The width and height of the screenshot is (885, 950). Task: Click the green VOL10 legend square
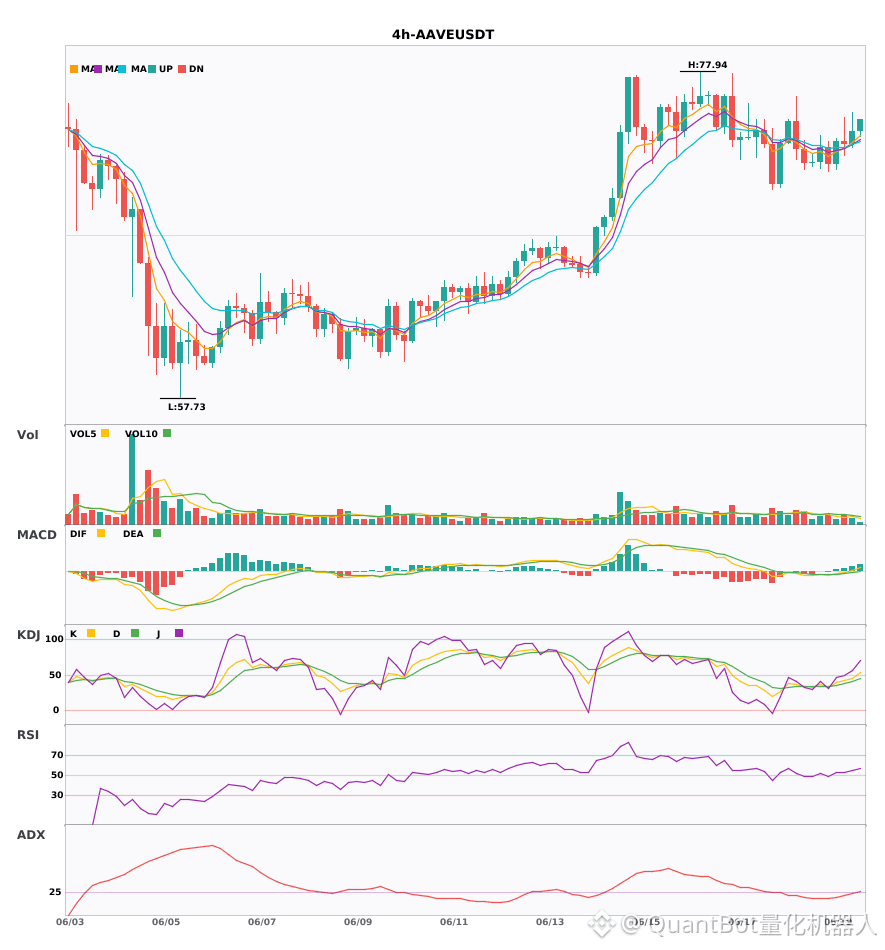[x=167, y=433]
